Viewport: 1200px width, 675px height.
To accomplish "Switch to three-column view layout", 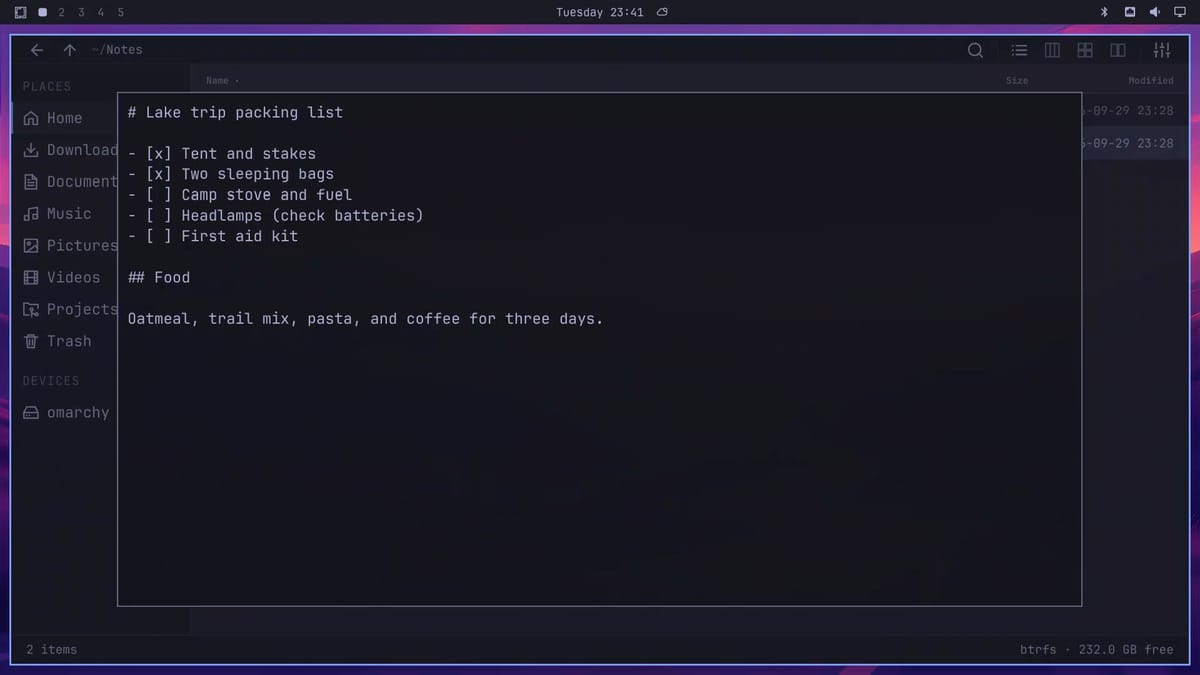I will pyautogui.click(x=1052, y=50).
